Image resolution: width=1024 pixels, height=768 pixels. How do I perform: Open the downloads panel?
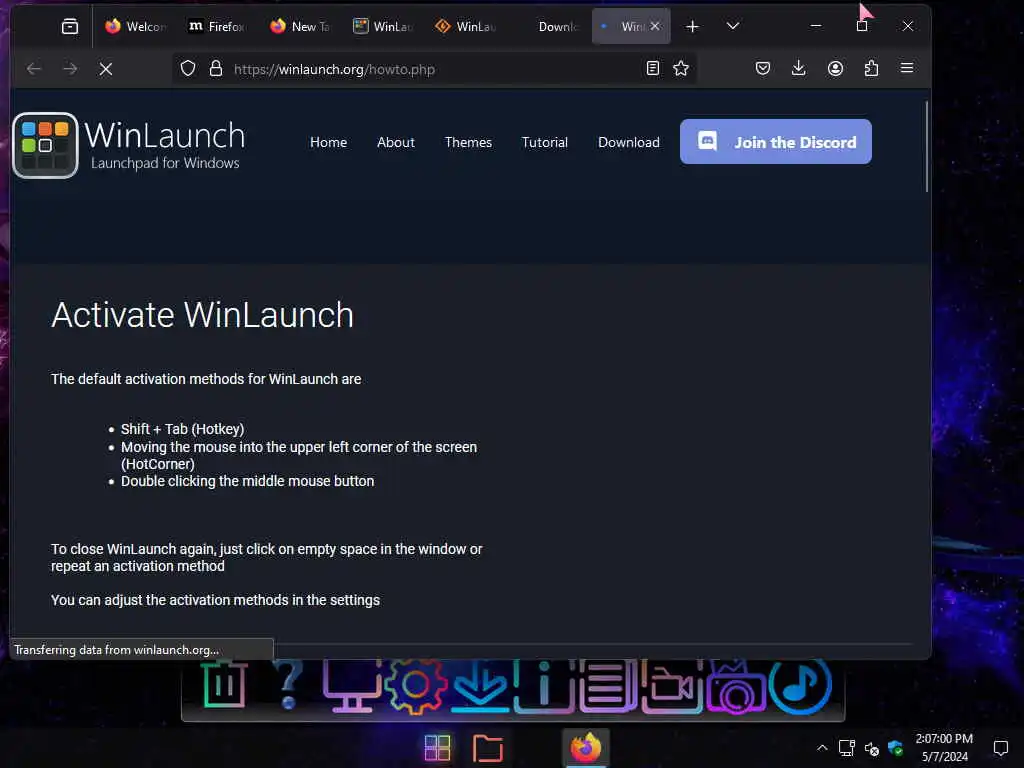(799, 69)
